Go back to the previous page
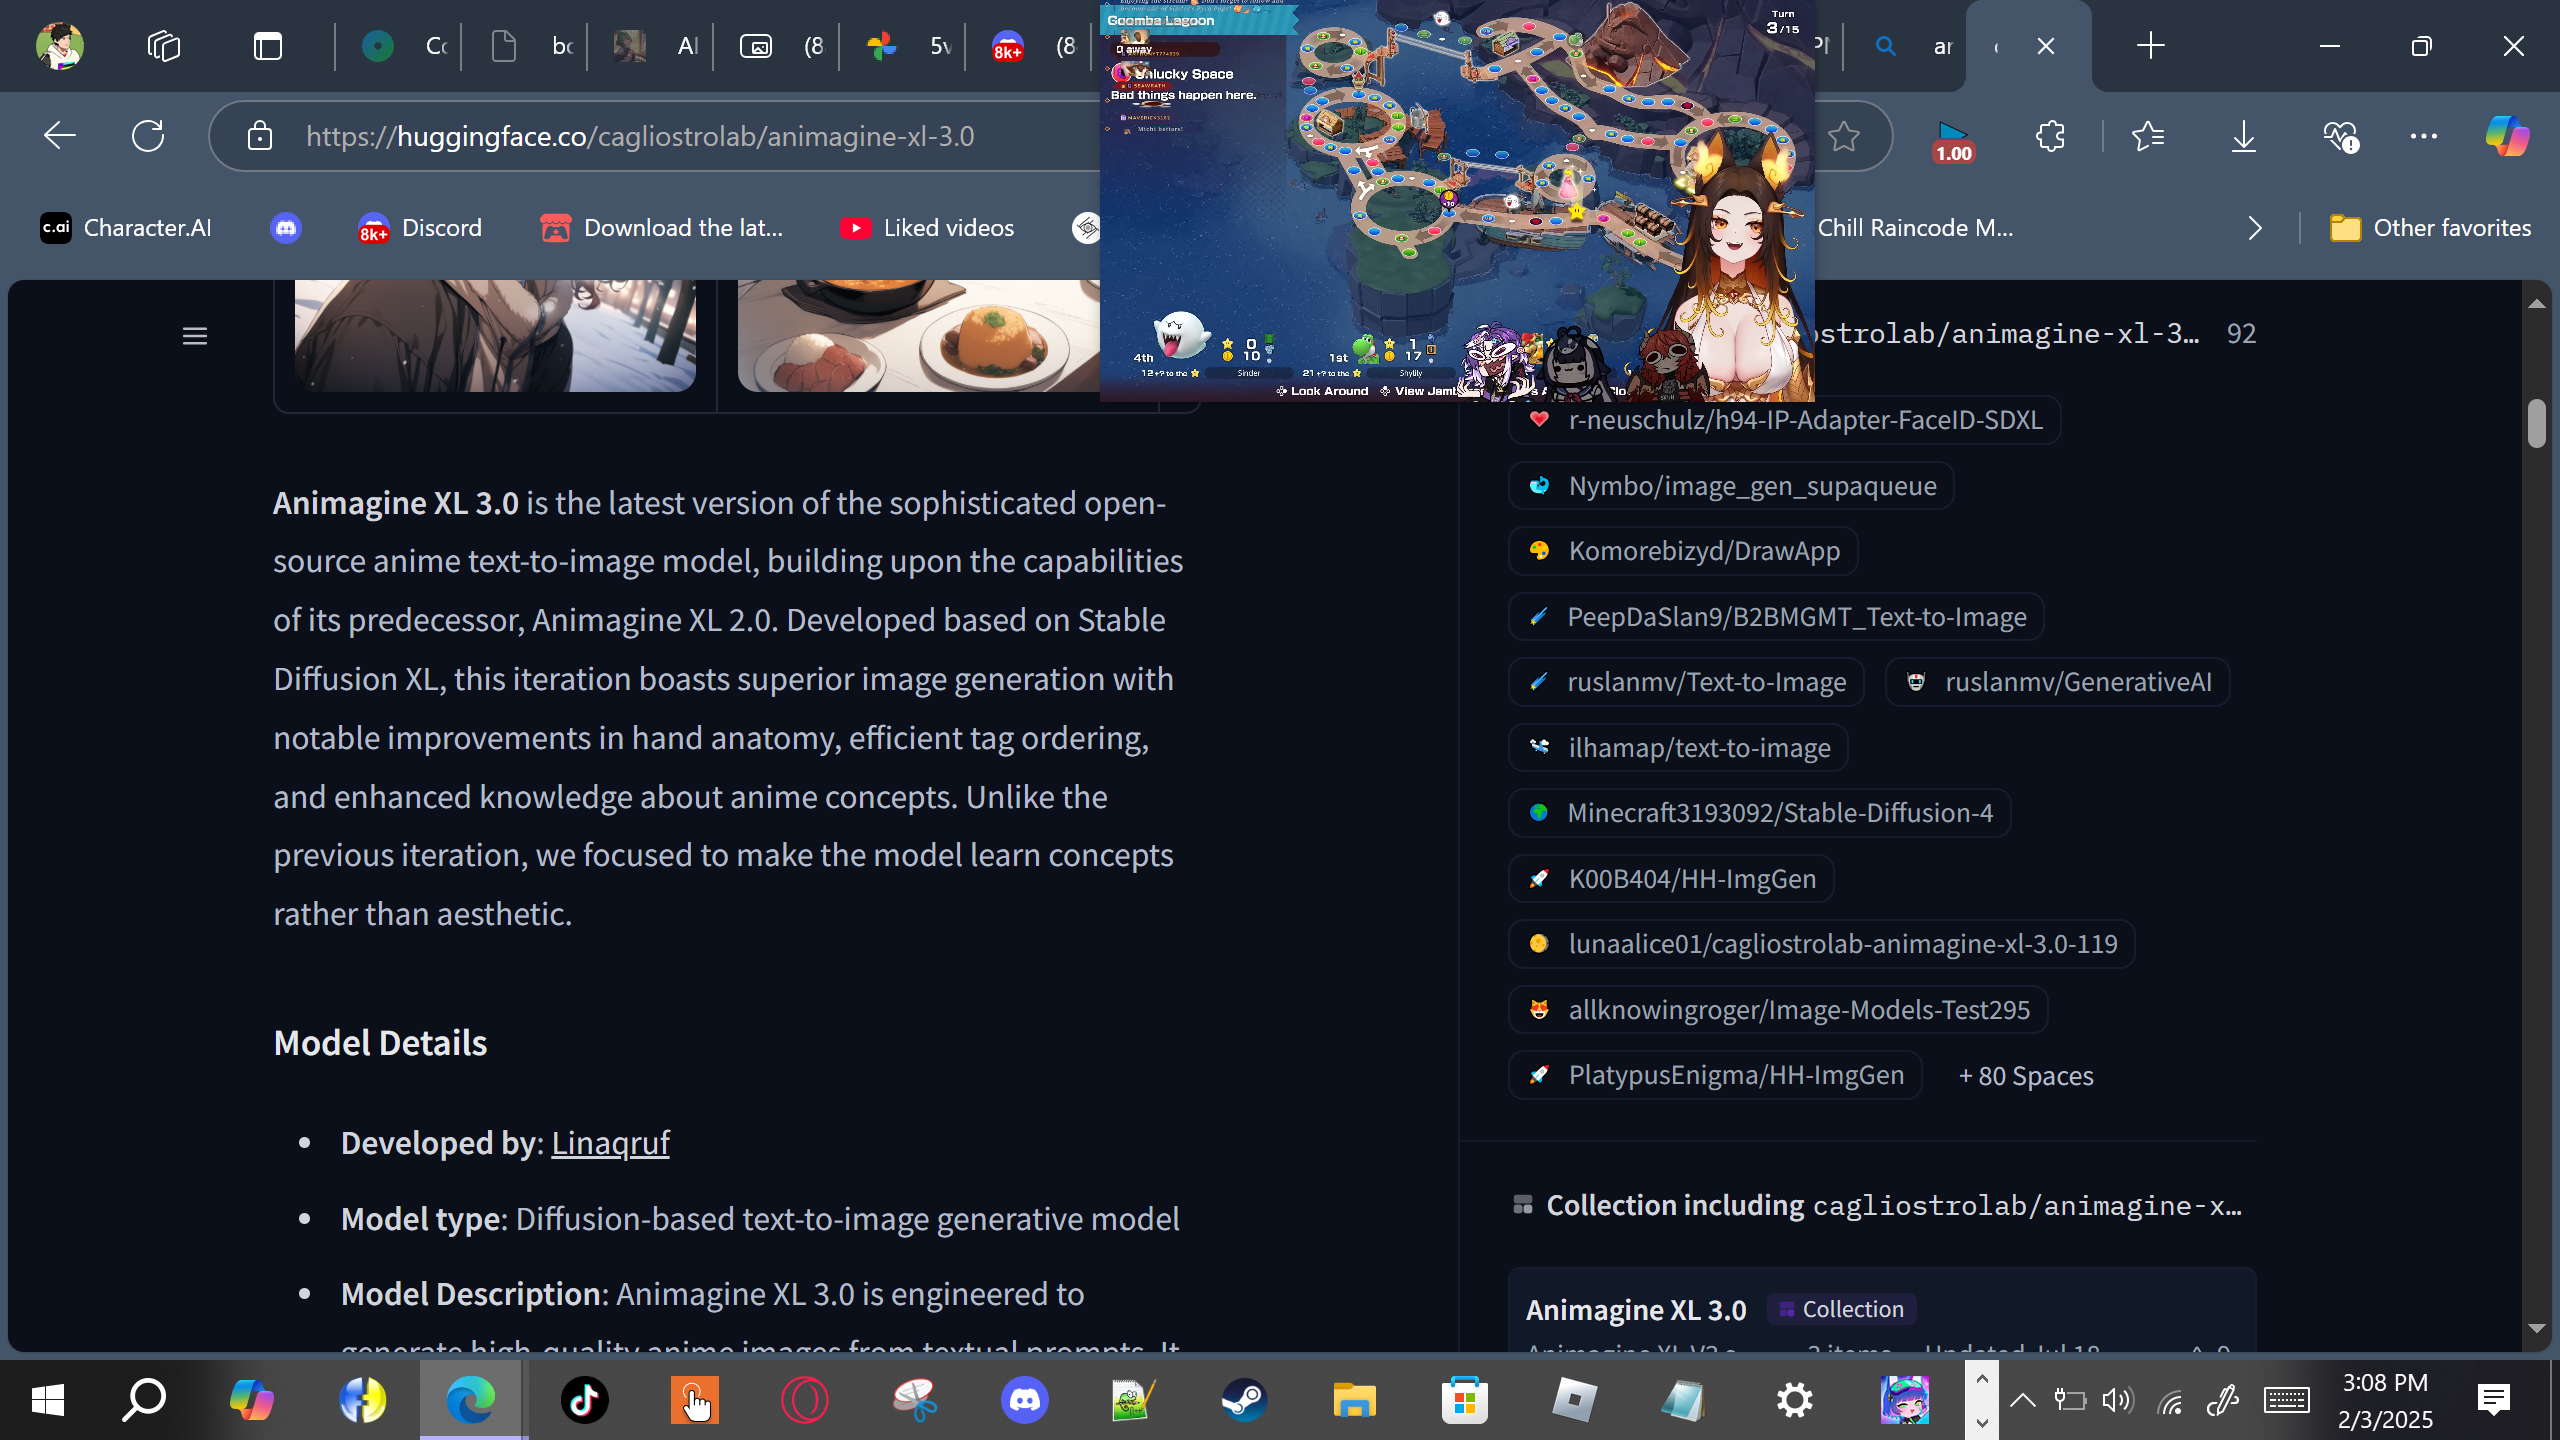 60,136
